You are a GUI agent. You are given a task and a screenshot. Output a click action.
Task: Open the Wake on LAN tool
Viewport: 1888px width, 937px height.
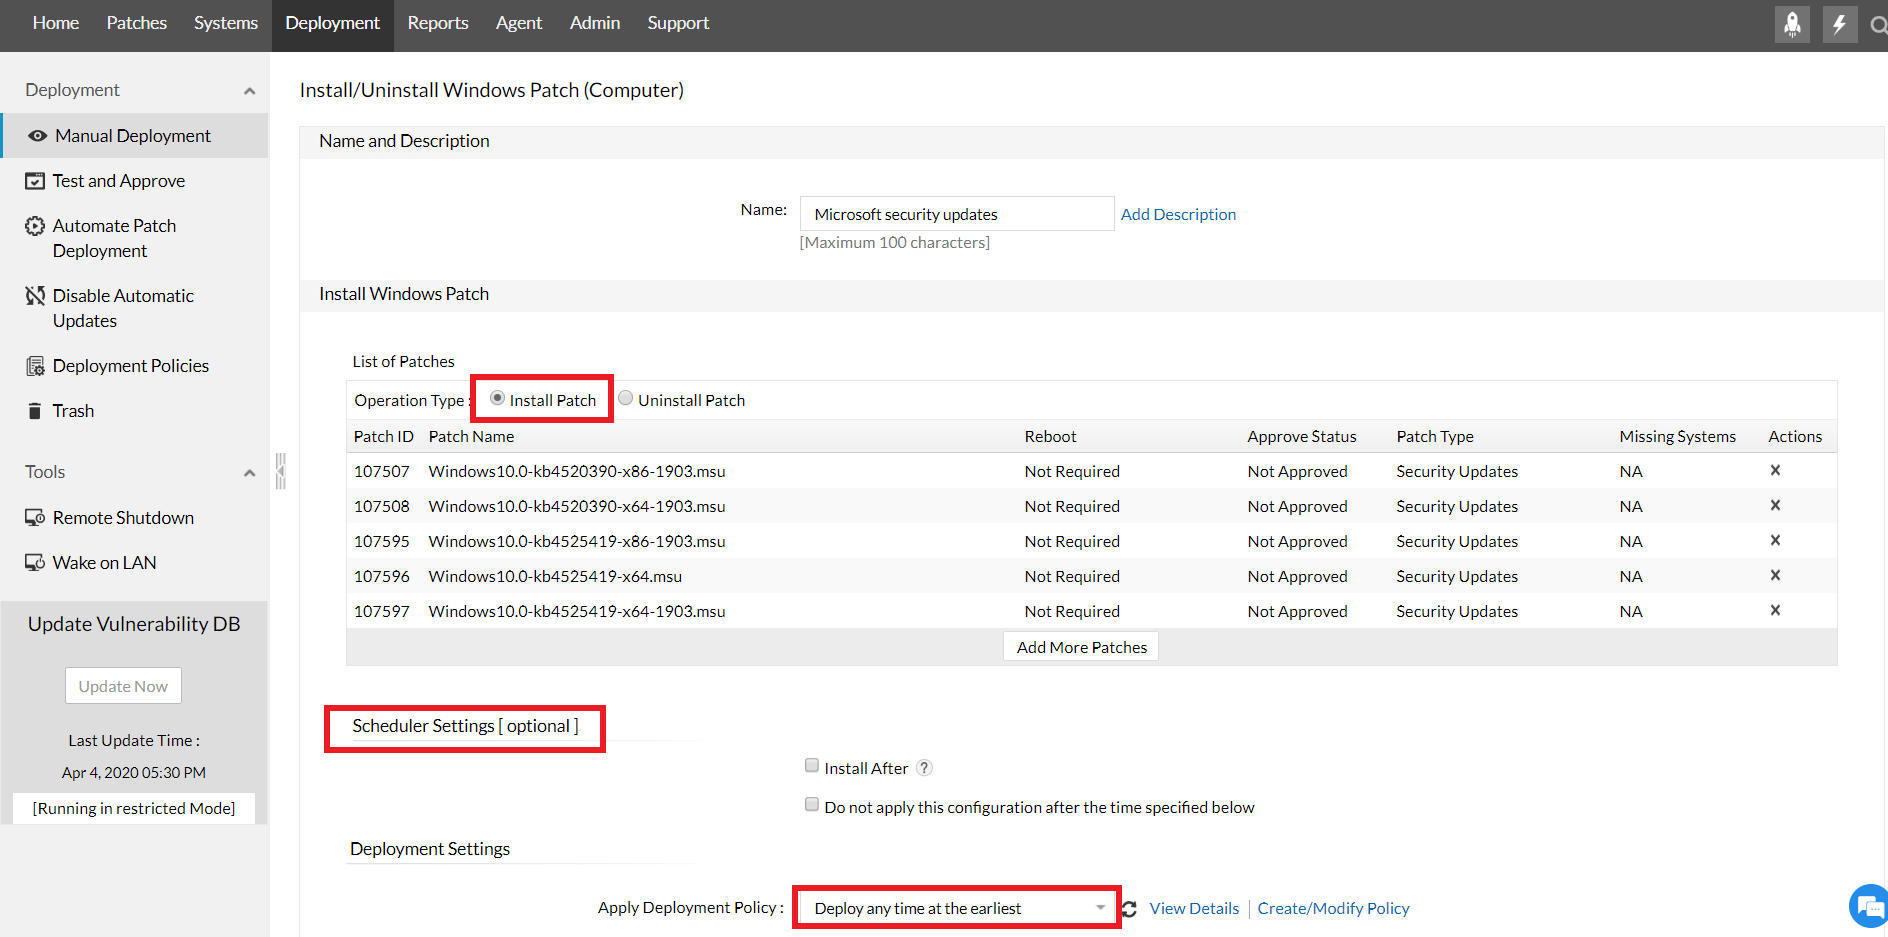103,562
